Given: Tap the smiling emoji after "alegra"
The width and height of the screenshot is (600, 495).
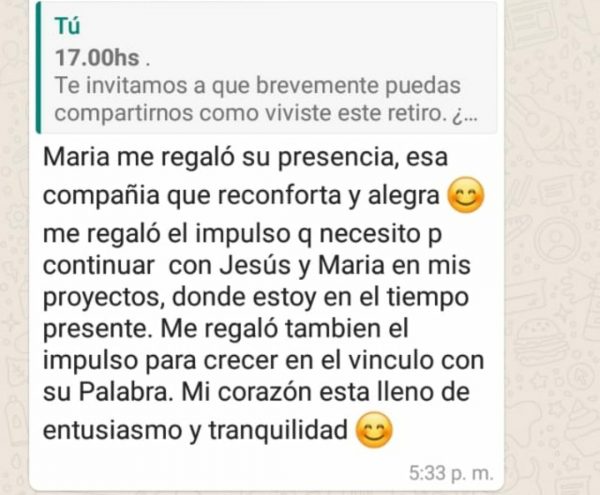Looking at the screenshot, I should pyautogui.click(x=466, y=195).
